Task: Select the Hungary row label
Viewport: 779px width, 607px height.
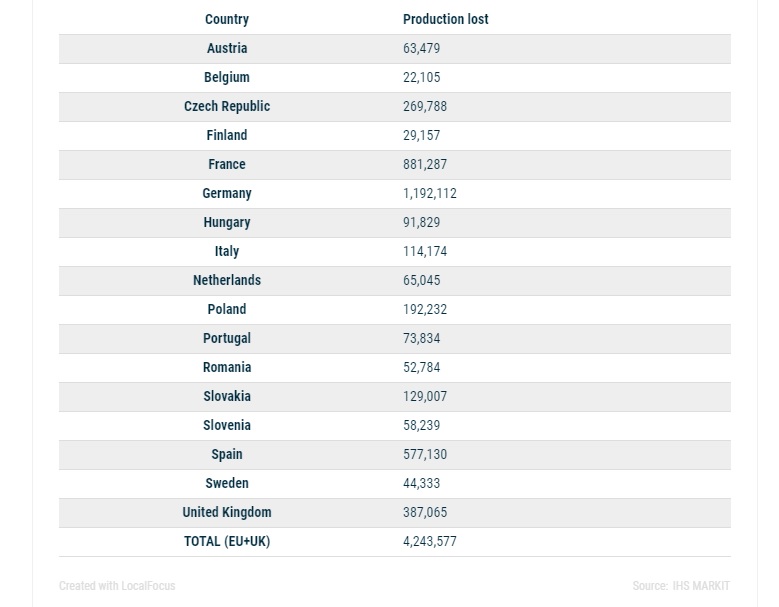Action: pyautogui.click(x=227, y=223)
